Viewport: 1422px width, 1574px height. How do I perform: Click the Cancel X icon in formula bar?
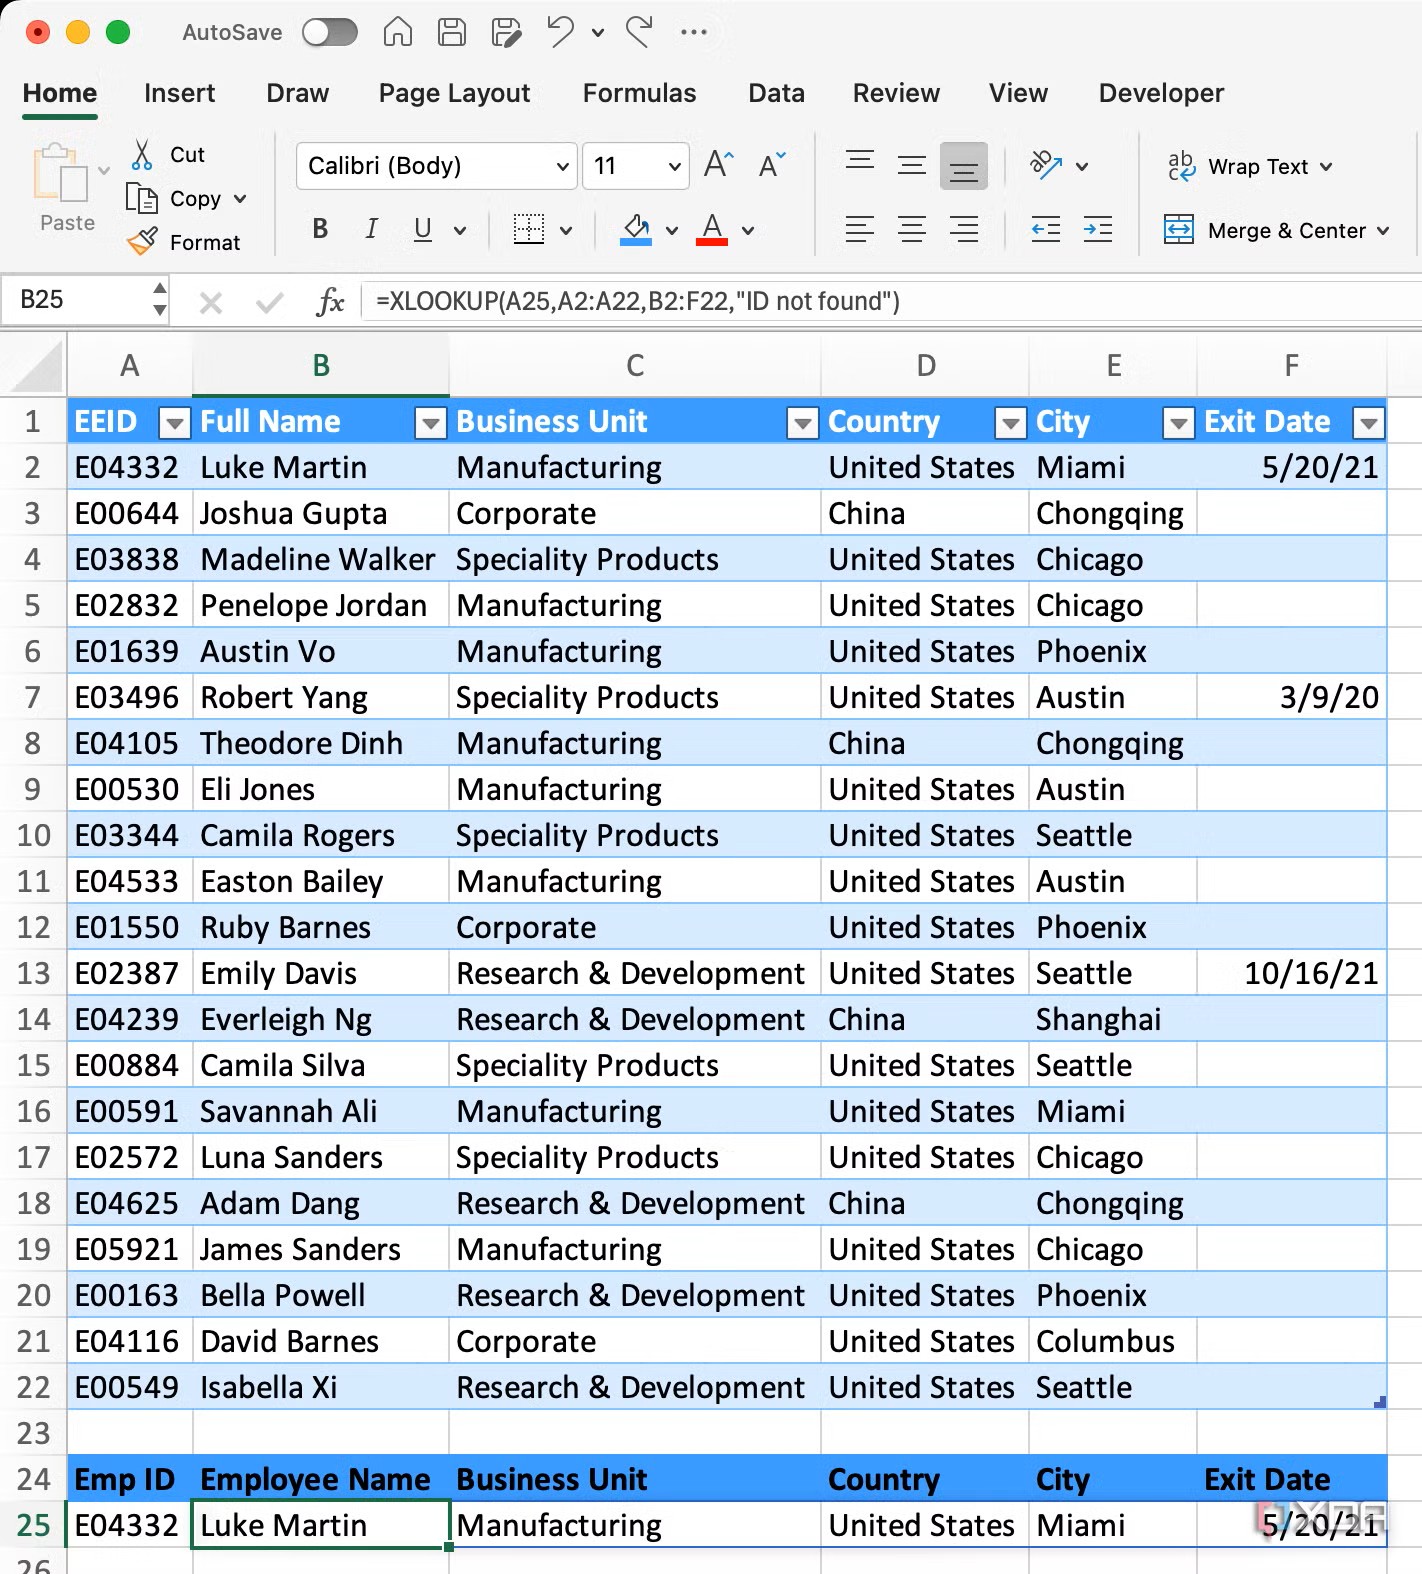(x=211, y=302)
